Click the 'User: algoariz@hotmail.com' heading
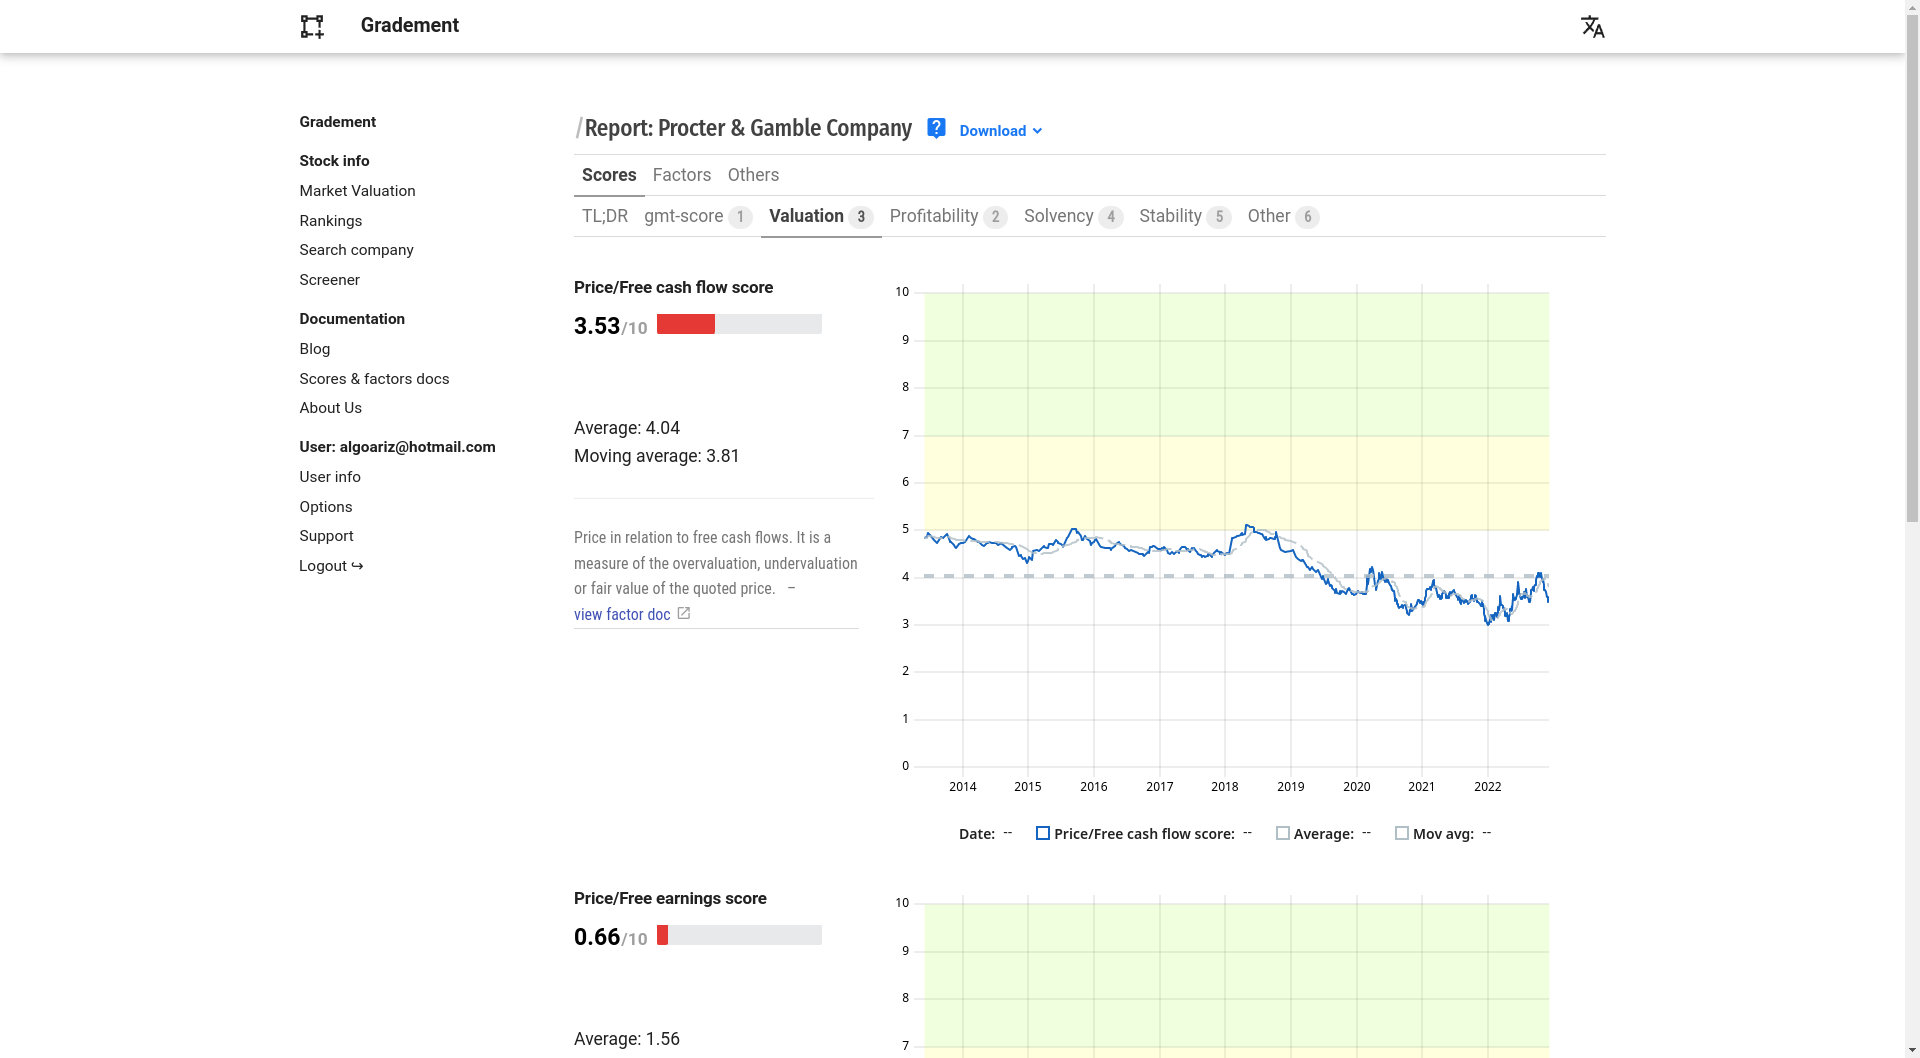Screen dimensions: 1920x1058 [x=397, y=447]
